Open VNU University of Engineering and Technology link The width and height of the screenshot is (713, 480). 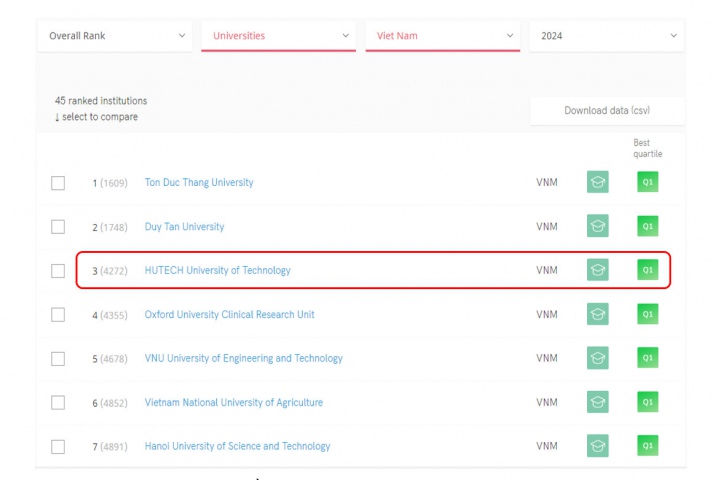tap(243, 358)
